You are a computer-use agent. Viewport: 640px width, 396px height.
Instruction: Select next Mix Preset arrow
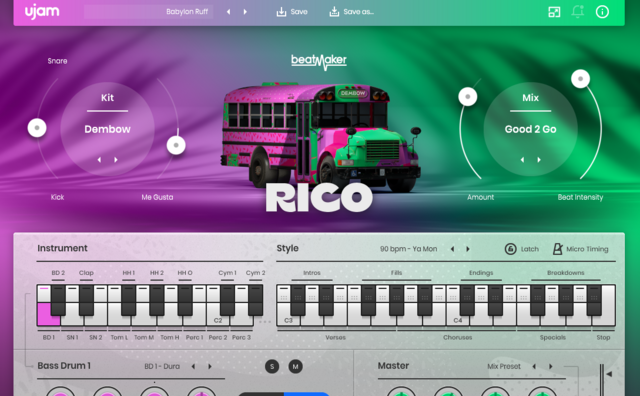(x=550, y=366)
